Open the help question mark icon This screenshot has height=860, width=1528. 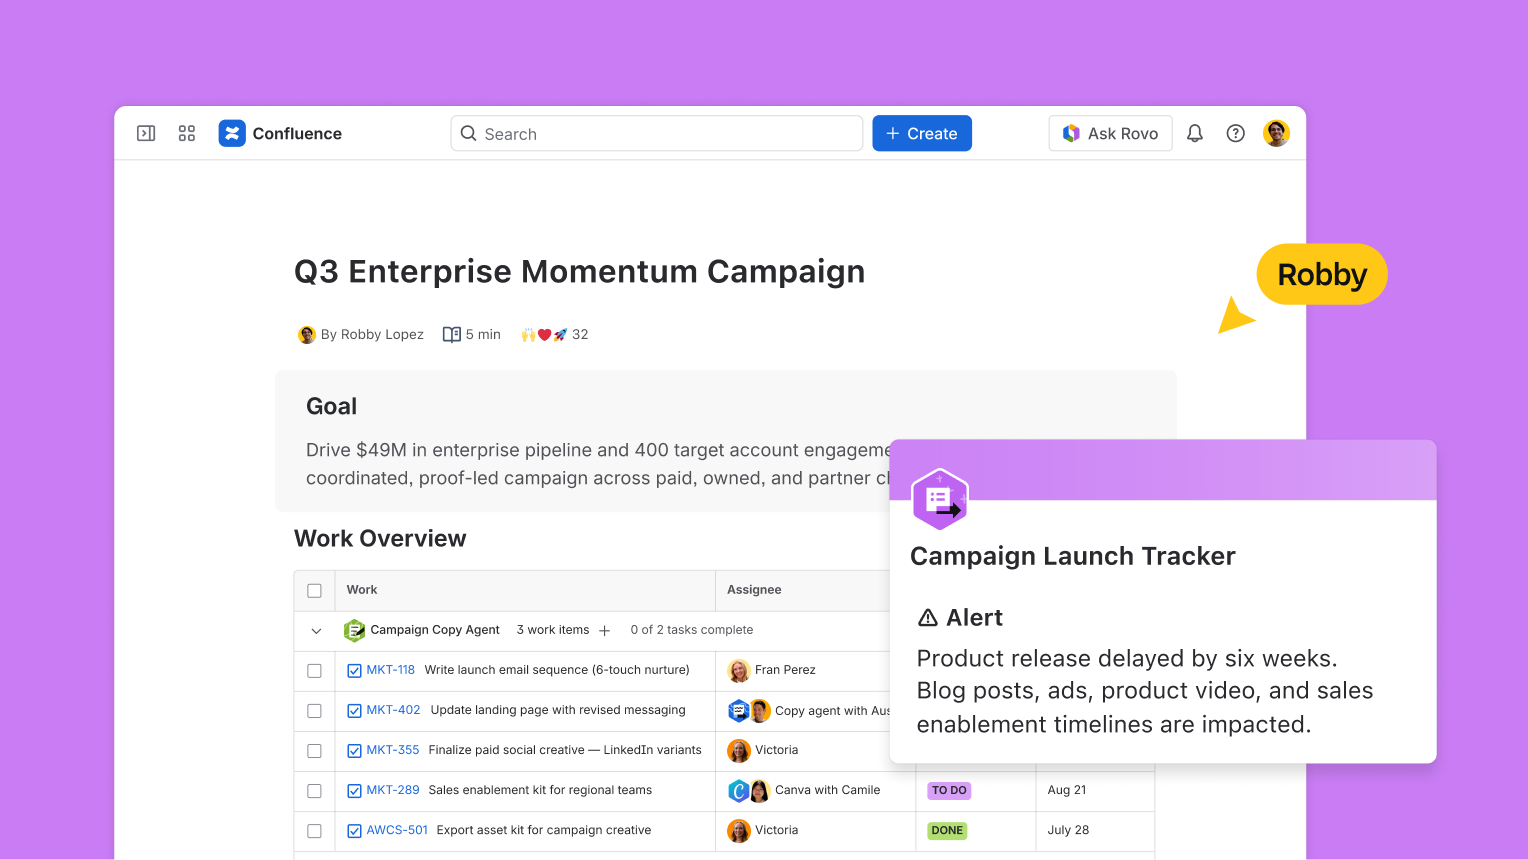(1236, 133)
